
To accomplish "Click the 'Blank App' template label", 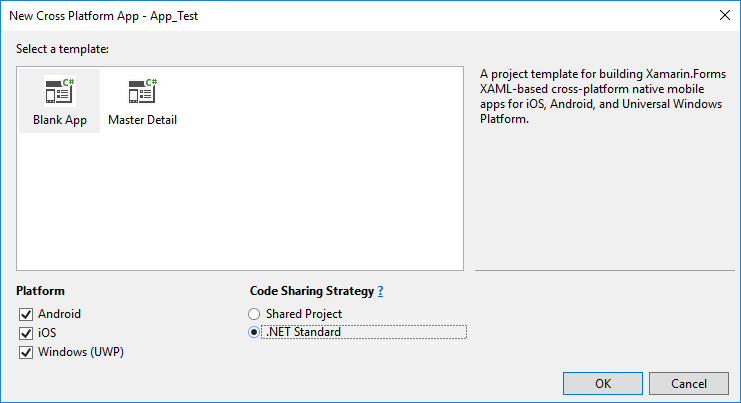I will click(x=60, y=120).
